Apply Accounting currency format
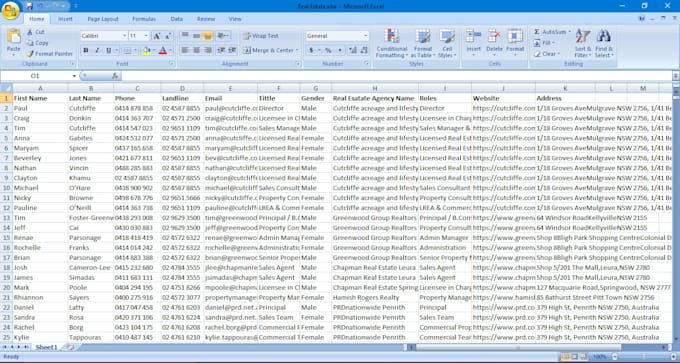The image size is (680, 363). coord(311,50)
